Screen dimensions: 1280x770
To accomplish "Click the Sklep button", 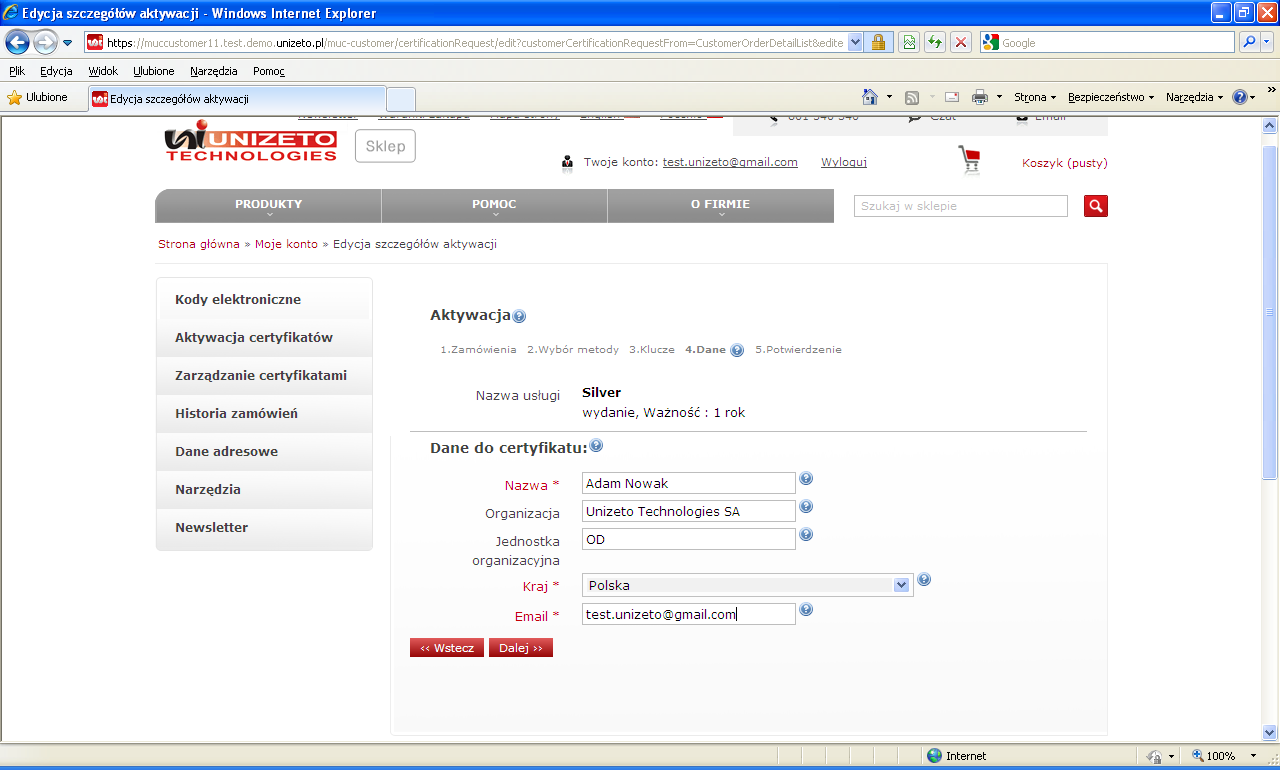I will [x=385, y=146].
